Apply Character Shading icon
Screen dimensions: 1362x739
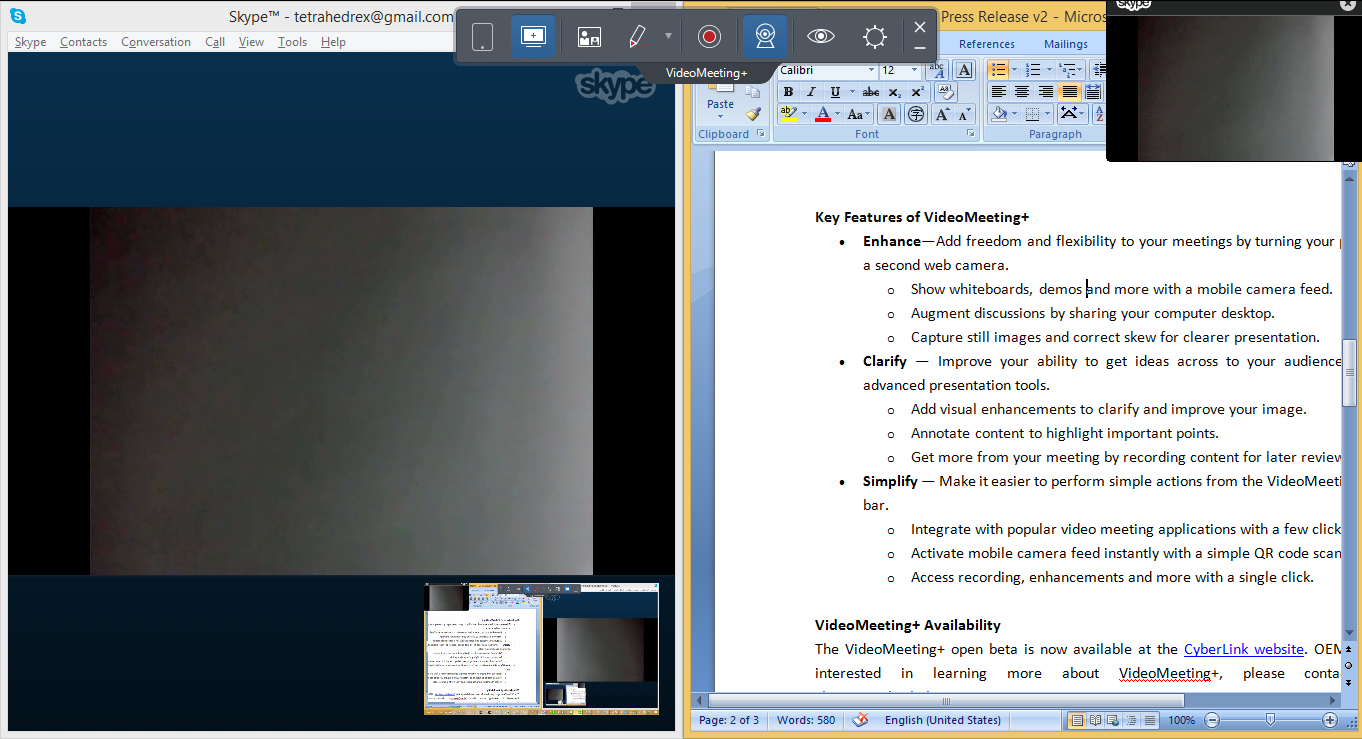889,114
